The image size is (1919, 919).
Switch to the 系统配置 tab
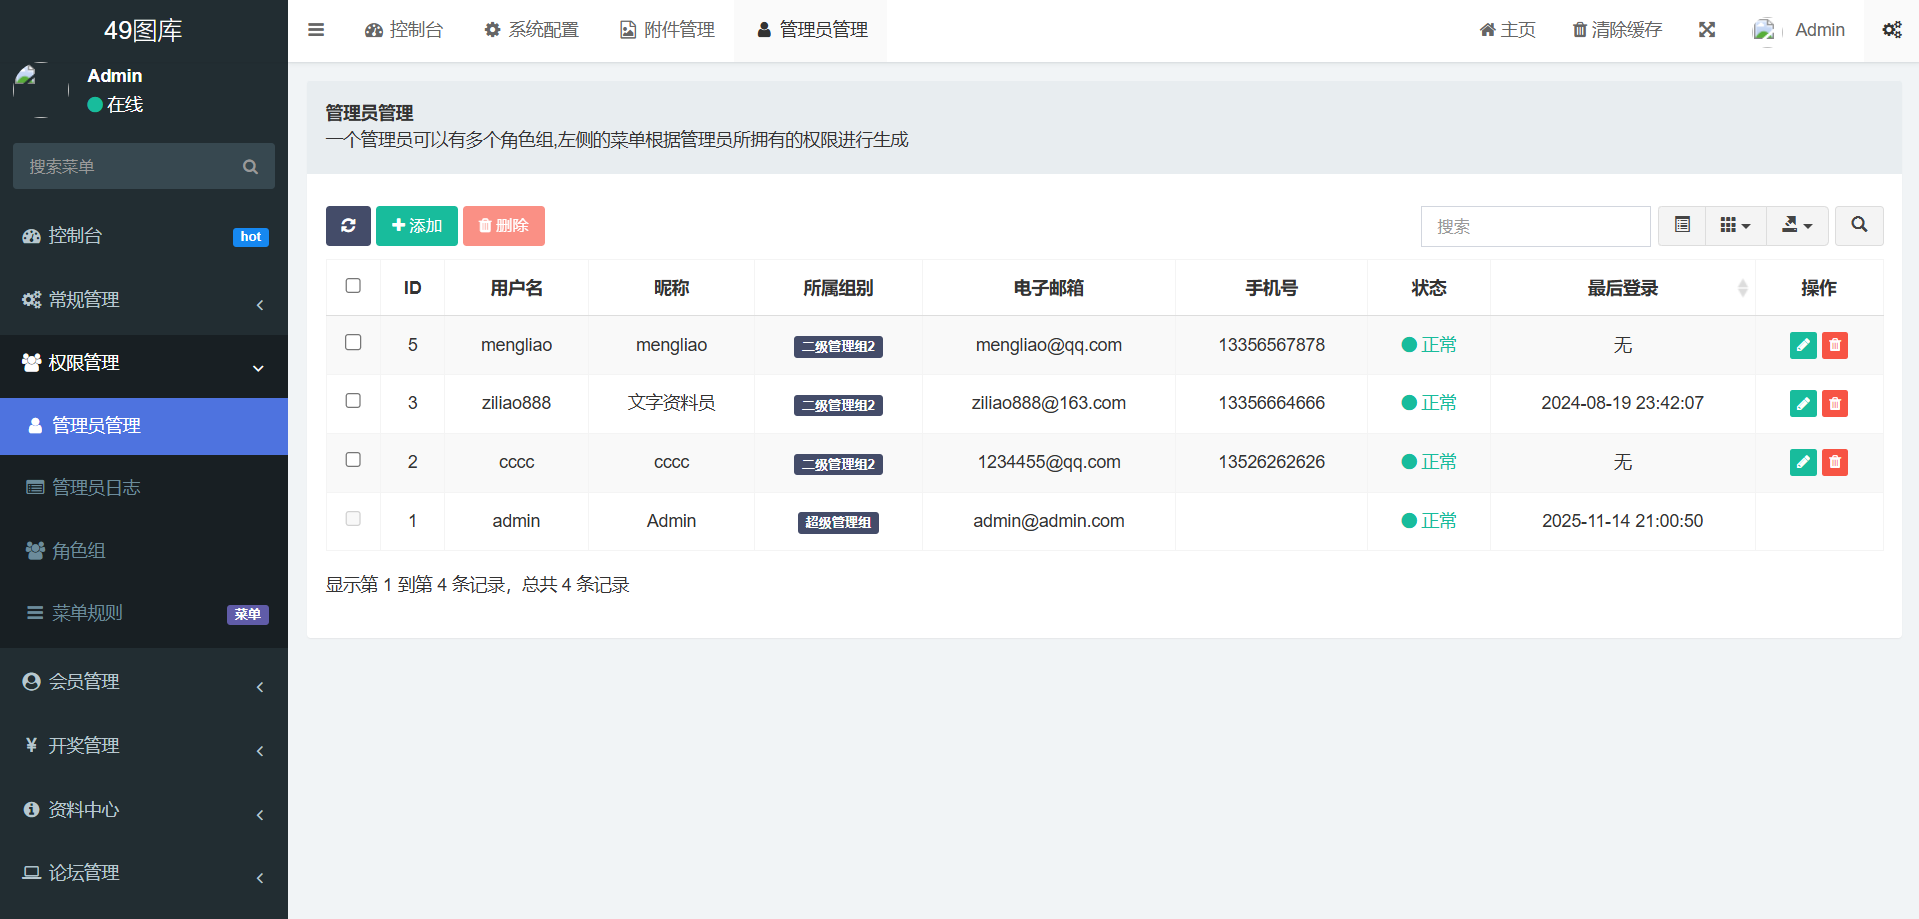531,30
